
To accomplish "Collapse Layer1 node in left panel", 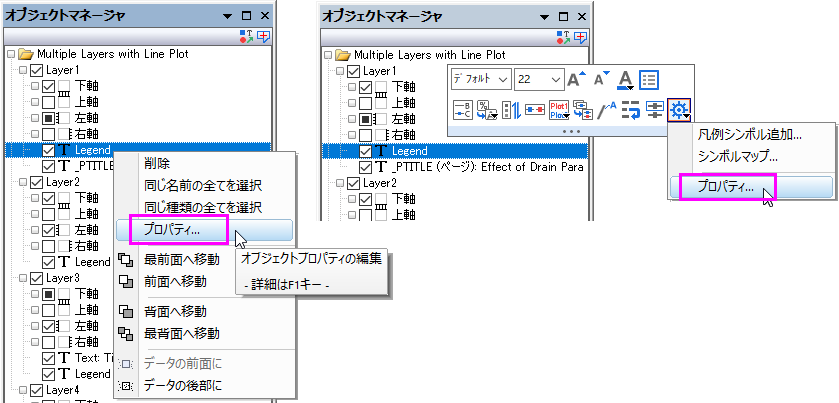I will pyautogui.click(x=23, y=70).
